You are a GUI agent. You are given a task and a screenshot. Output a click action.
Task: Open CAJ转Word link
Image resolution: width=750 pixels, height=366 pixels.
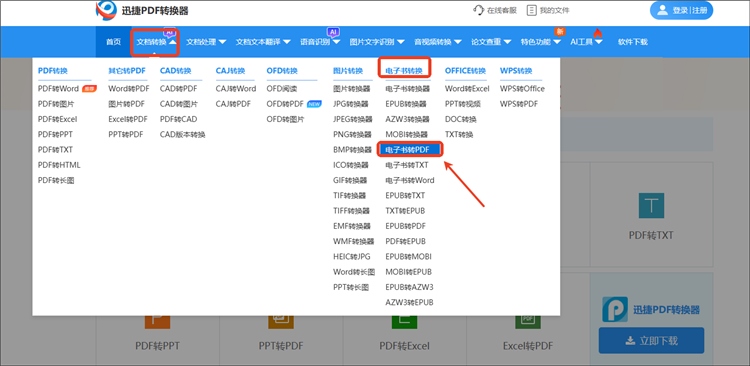(236, 89)
